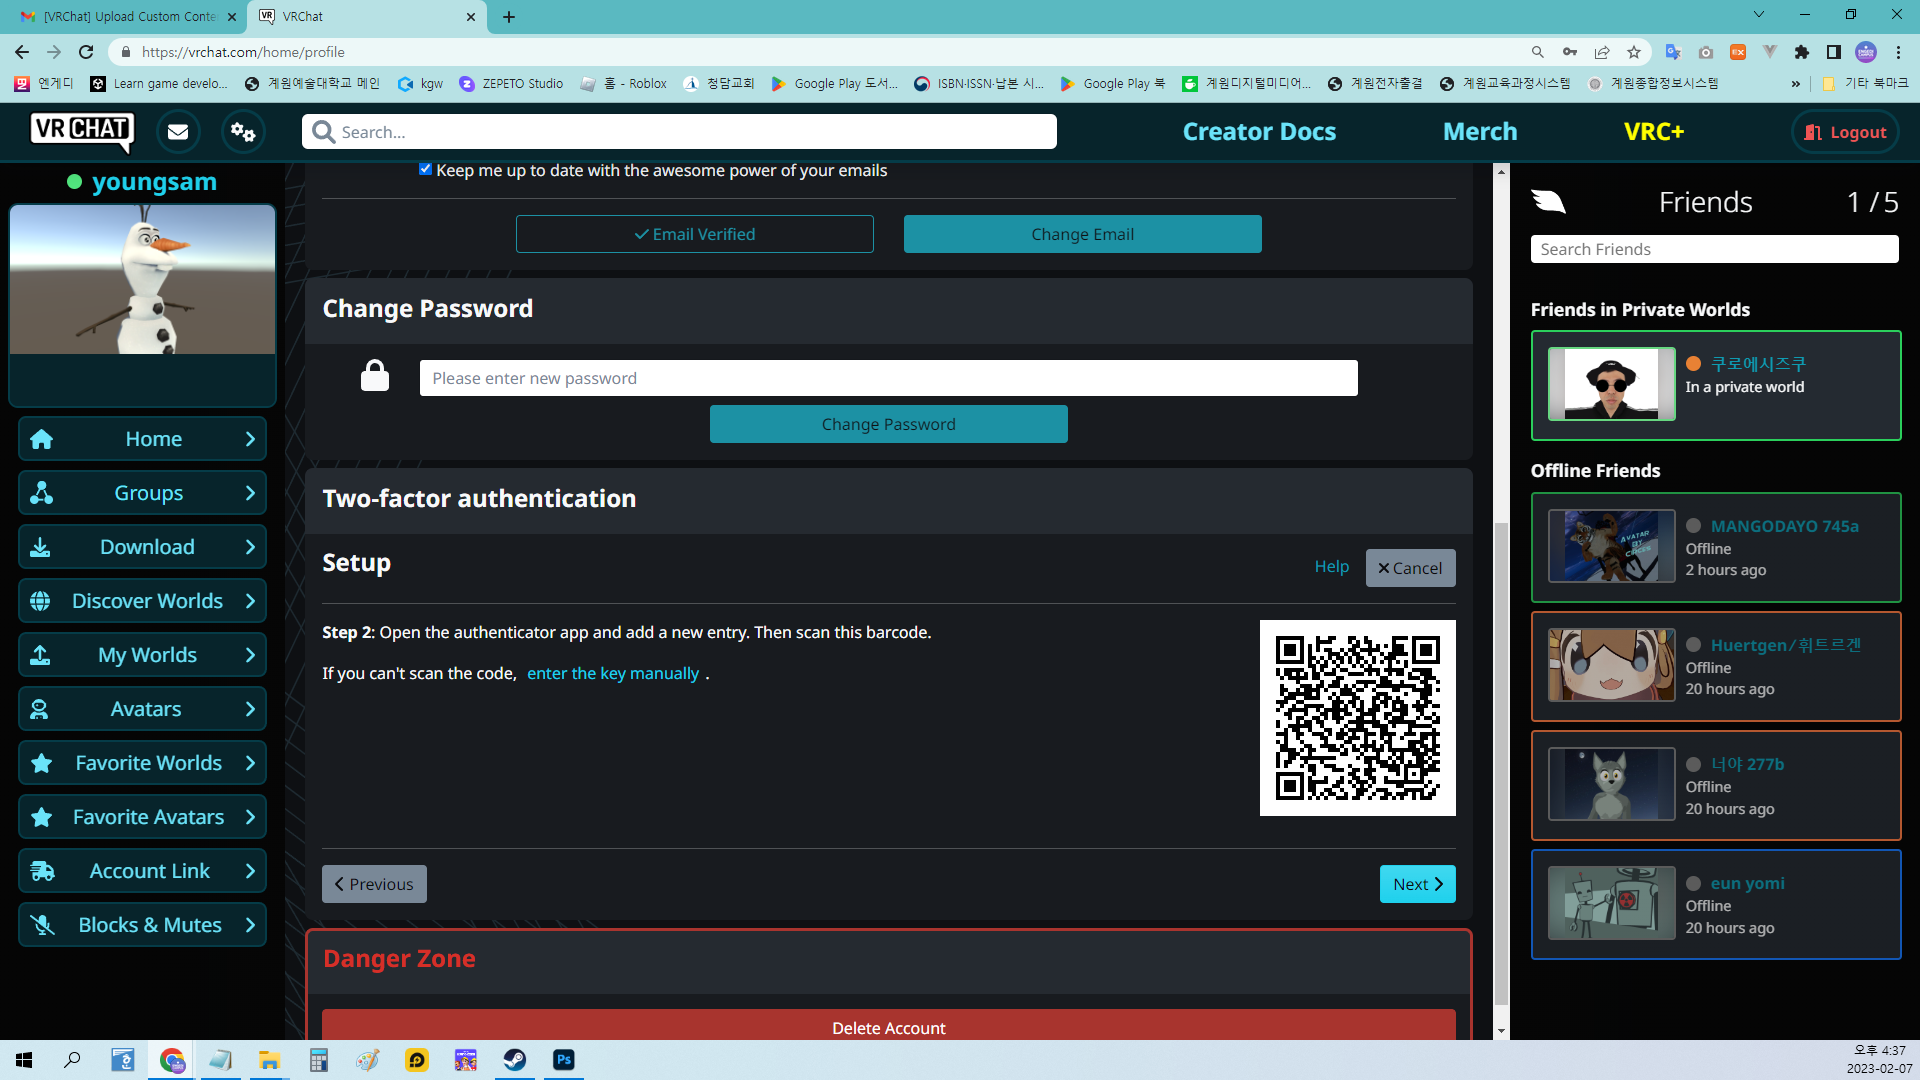This screenshot has height=1080, width=1920.
Task: Expand the Download menu chevron
Action: (250, 547)
